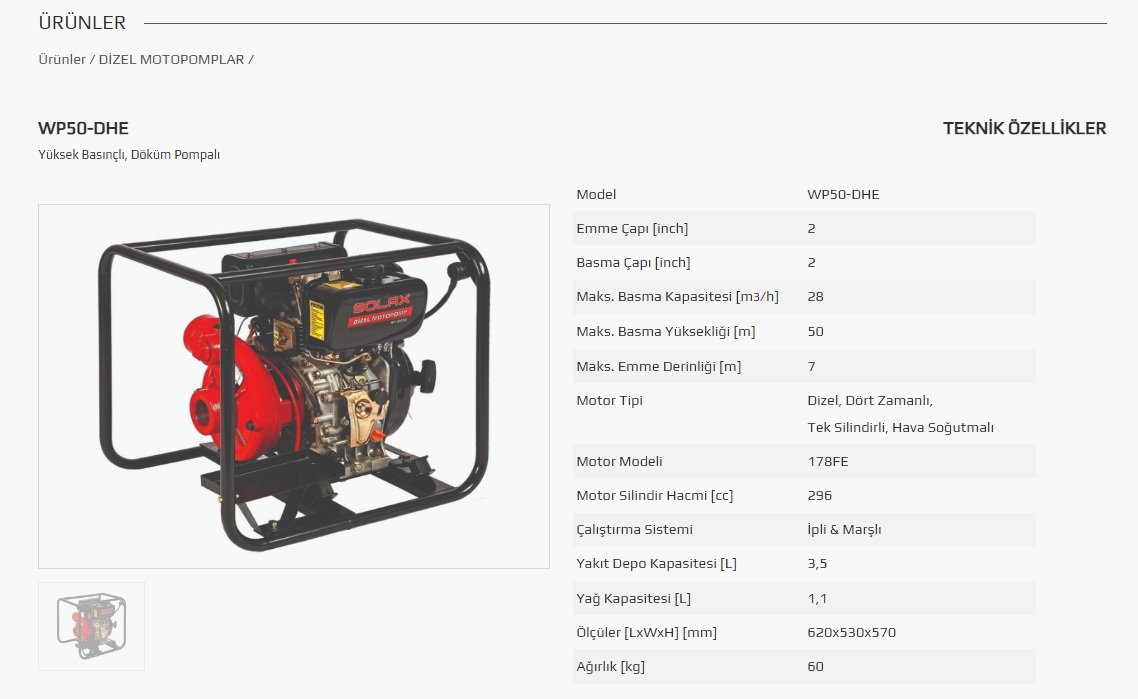Click the 'Yakıt Depo Kapasitesi [L]' label
1138x699 pixels.
657,564
